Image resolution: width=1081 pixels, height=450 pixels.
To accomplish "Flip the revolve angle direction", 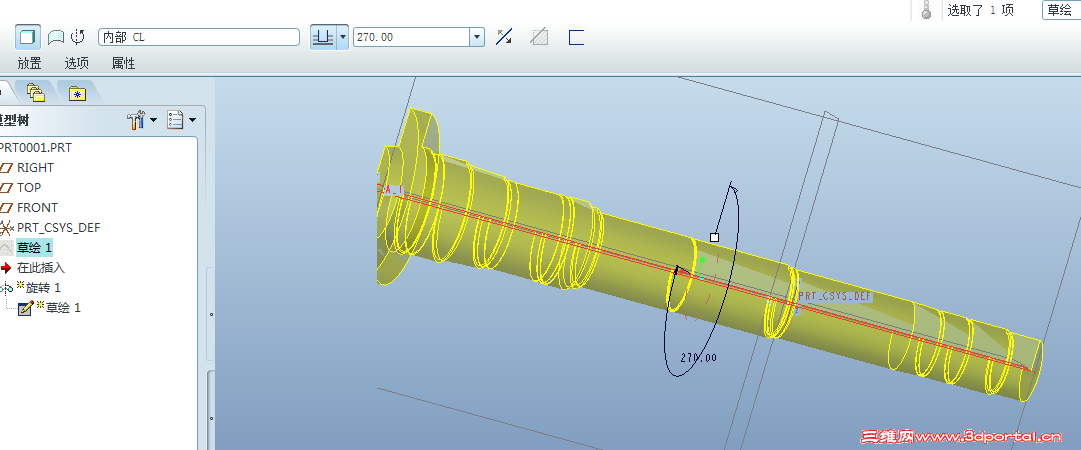I will [x=504, y=37].
